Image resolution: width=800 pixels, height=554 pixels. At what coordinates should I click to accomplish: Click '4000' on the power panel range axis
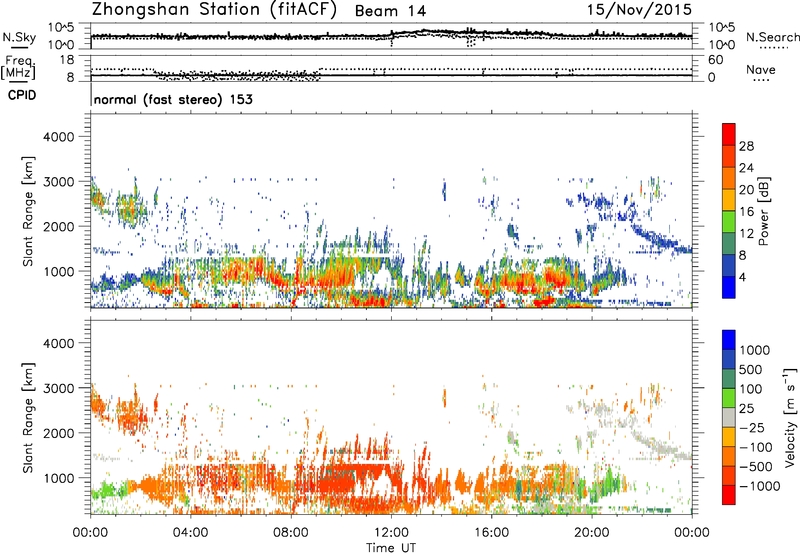[x=58, y=137]
